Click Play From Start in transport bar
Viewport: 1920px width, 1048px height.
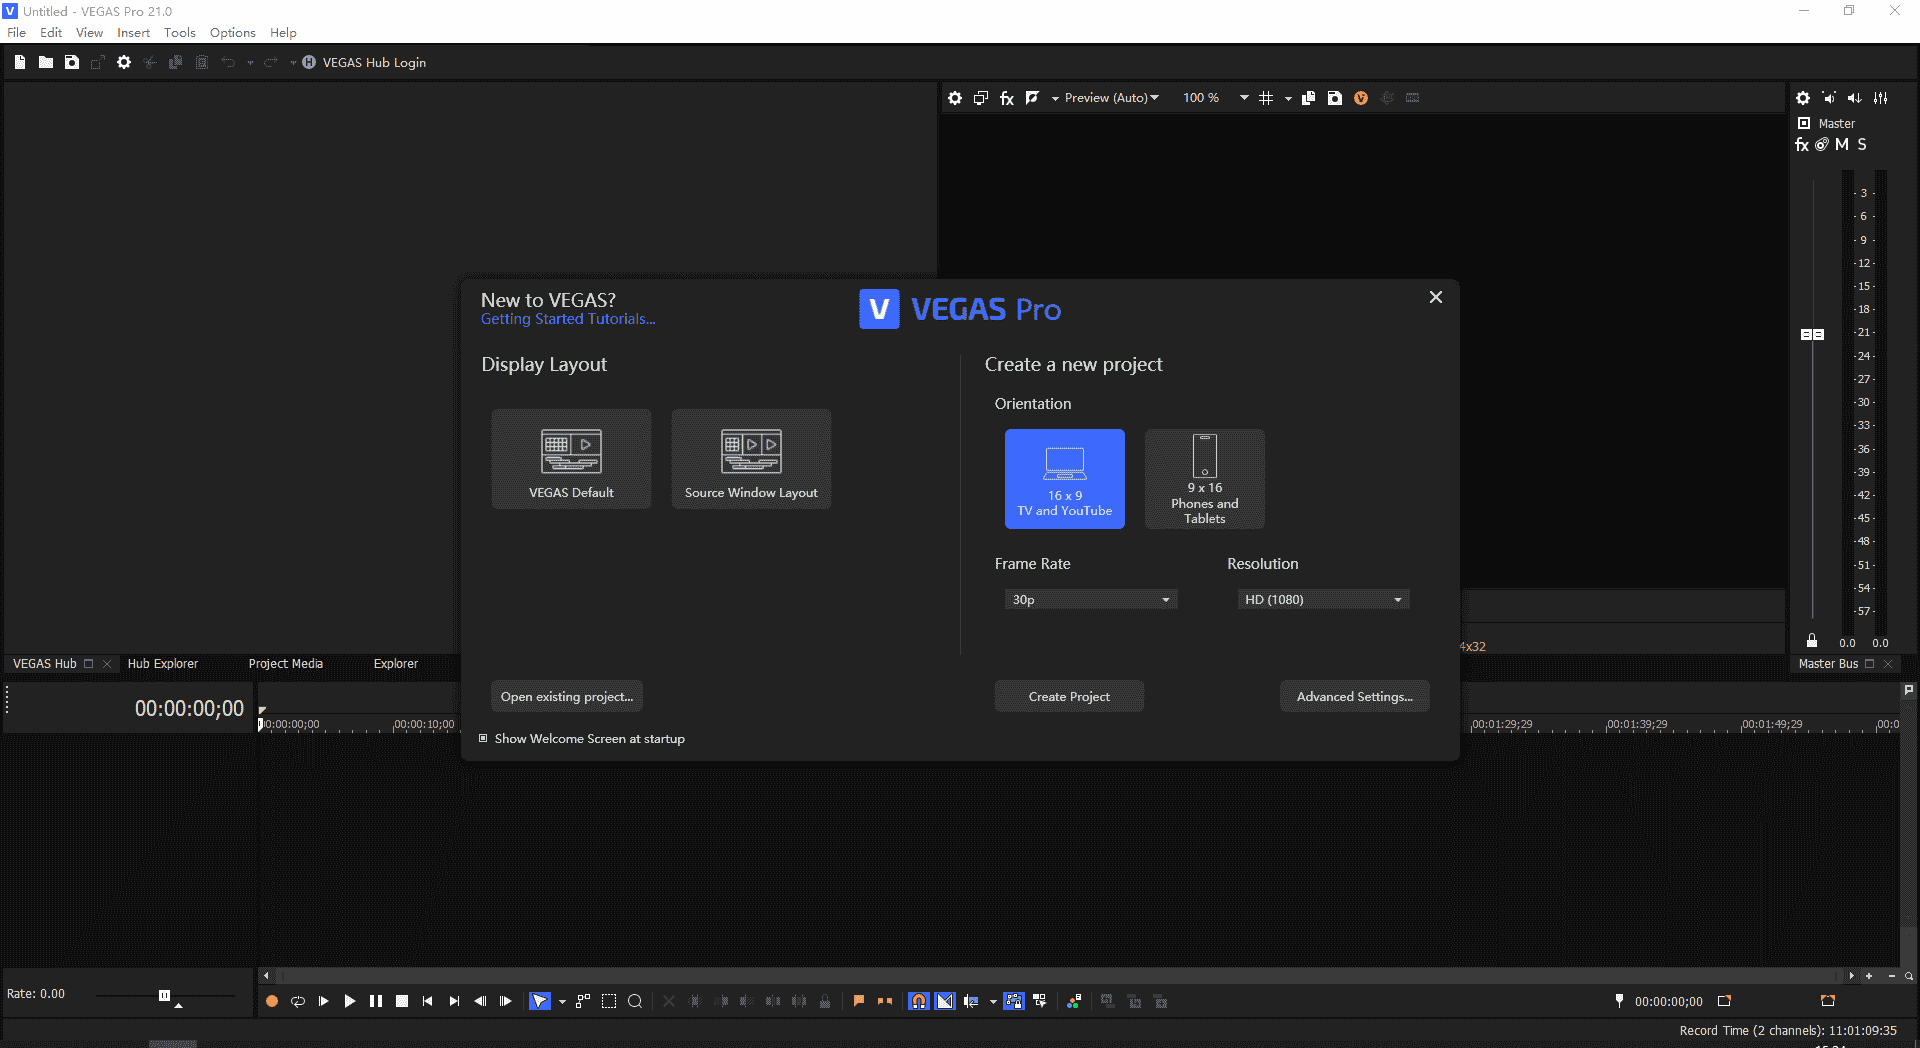[324, 1001]
